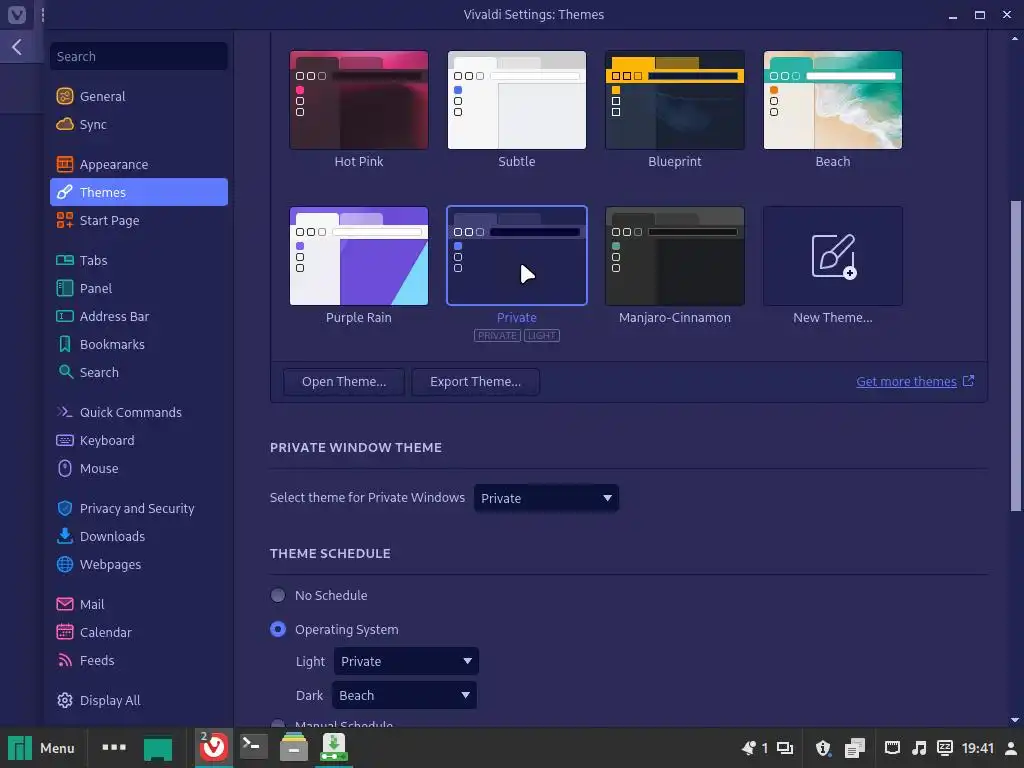The height and width of the screenshot is (768, 1024).
Task: Click the network tray icon
Action: point(892,748)
